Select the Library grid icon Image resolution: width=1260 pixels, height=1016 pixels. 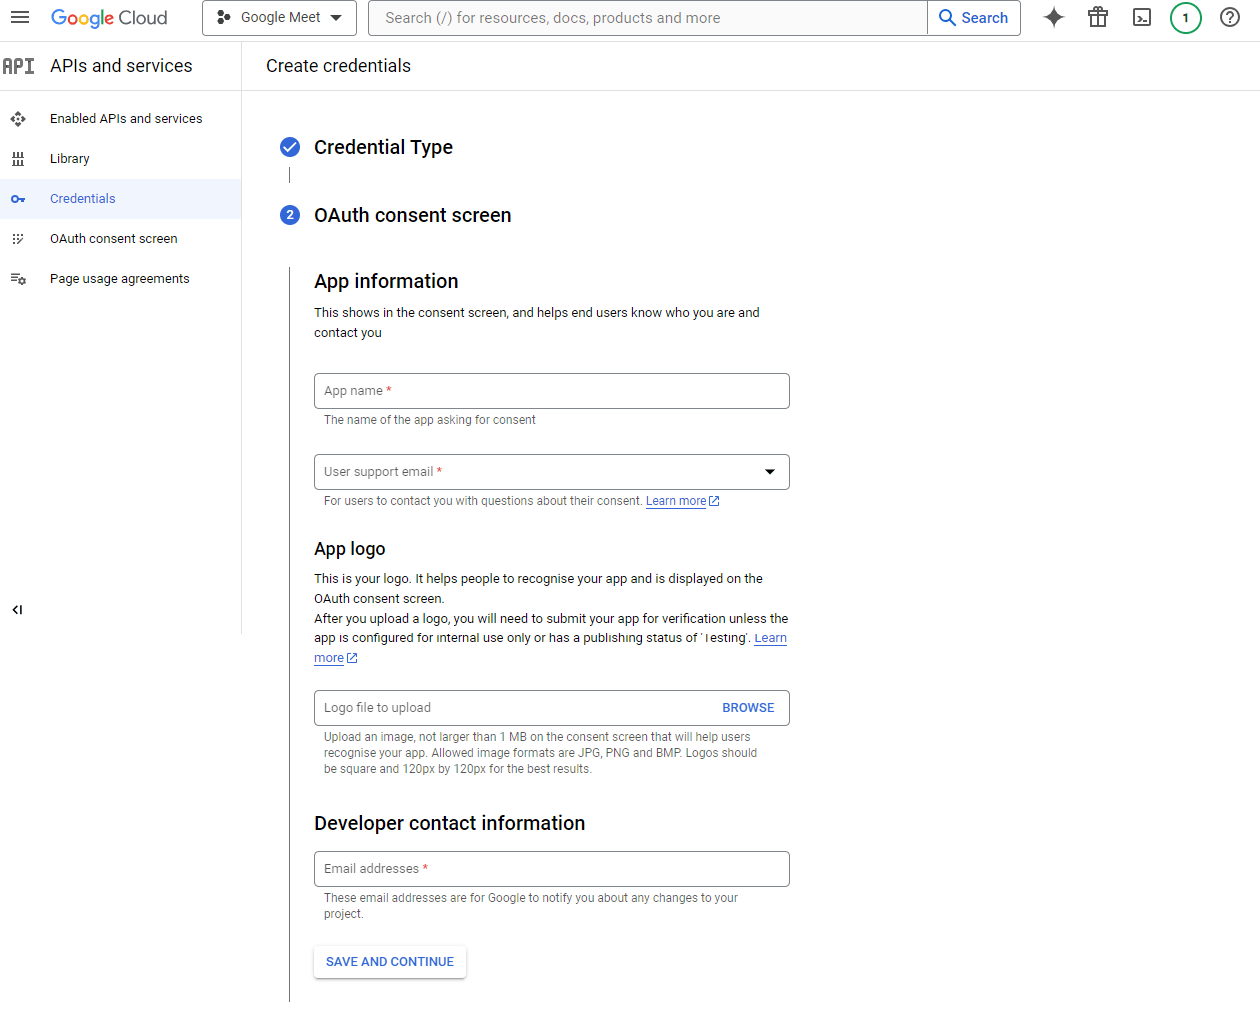[18, 158]
